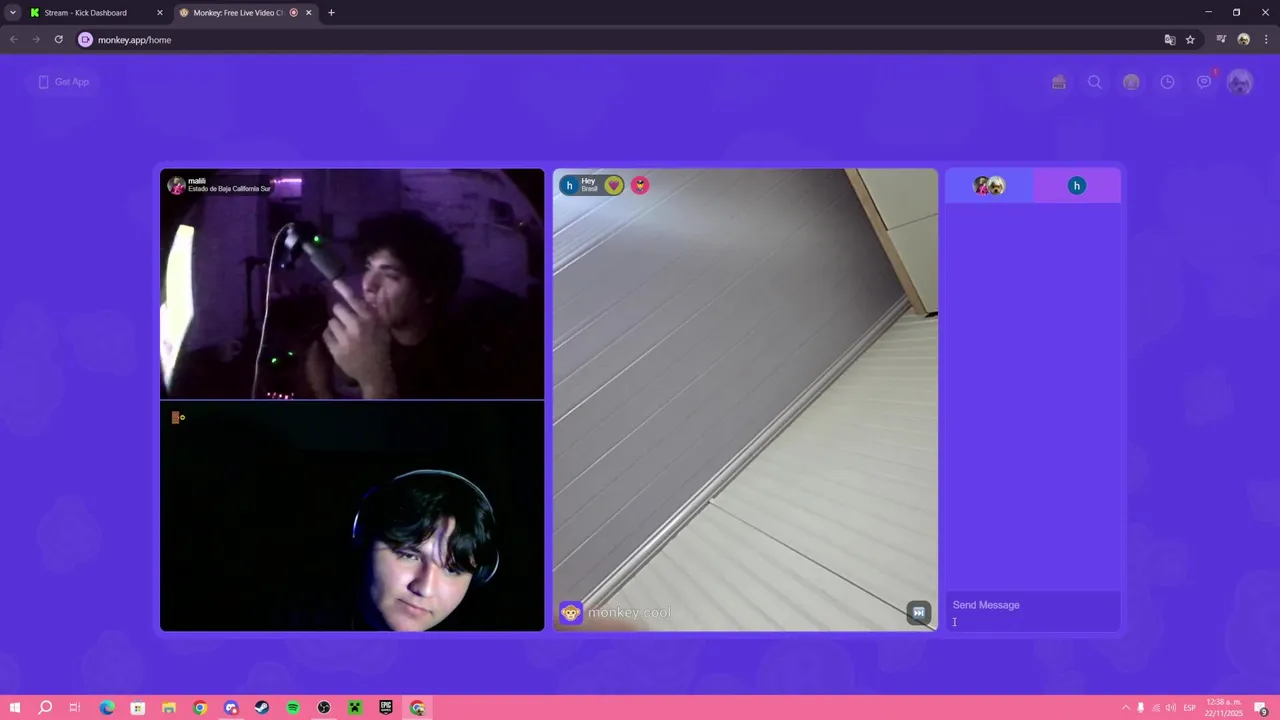Viewport: 1280px width, 720px height.
Task: Show hidden system tray icons
Action: click(x=1125, y=708)
